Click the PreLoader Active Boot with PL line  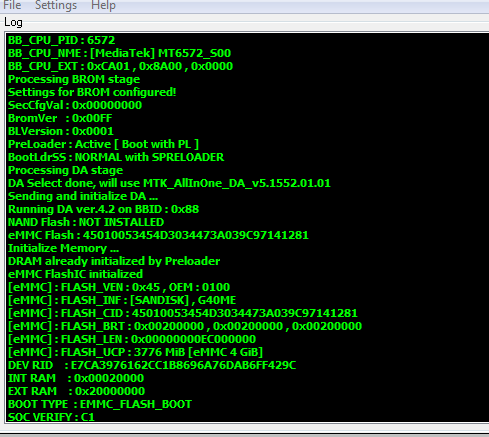click(103, 144)
